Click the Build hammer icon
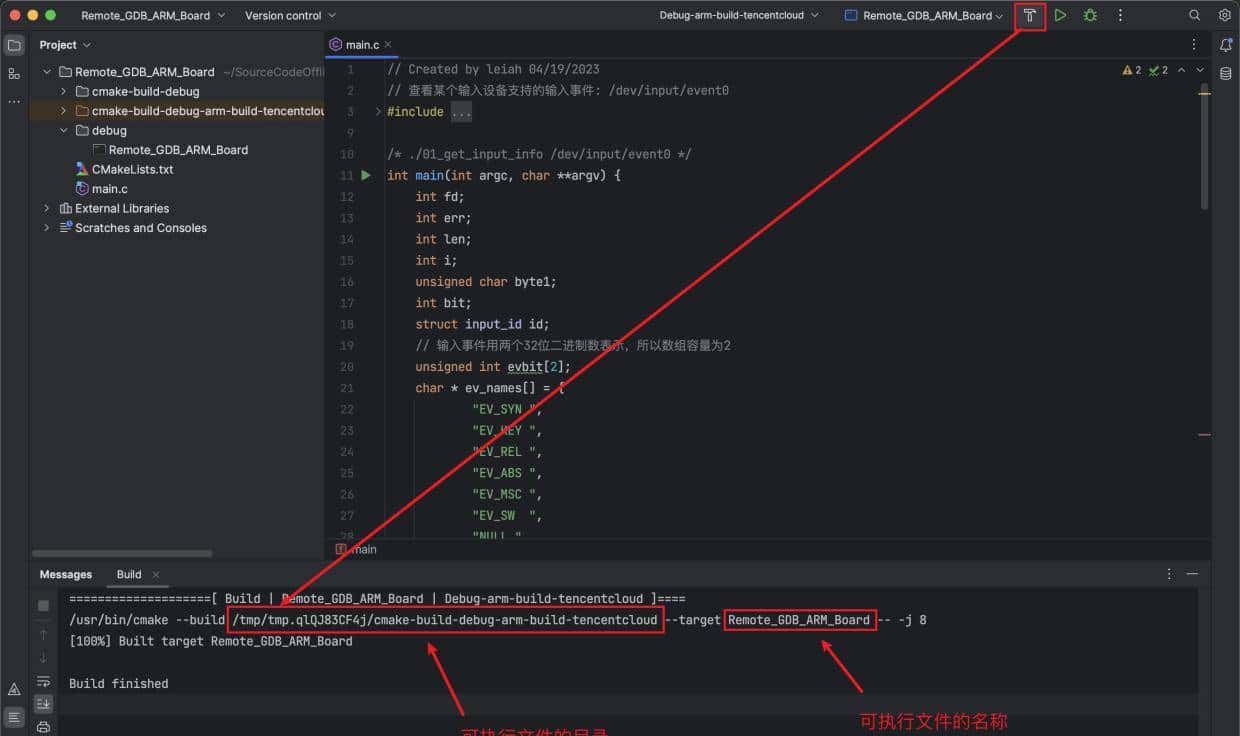The height and width of the screenshot is (736, 1240). [x=1029, y=16]
